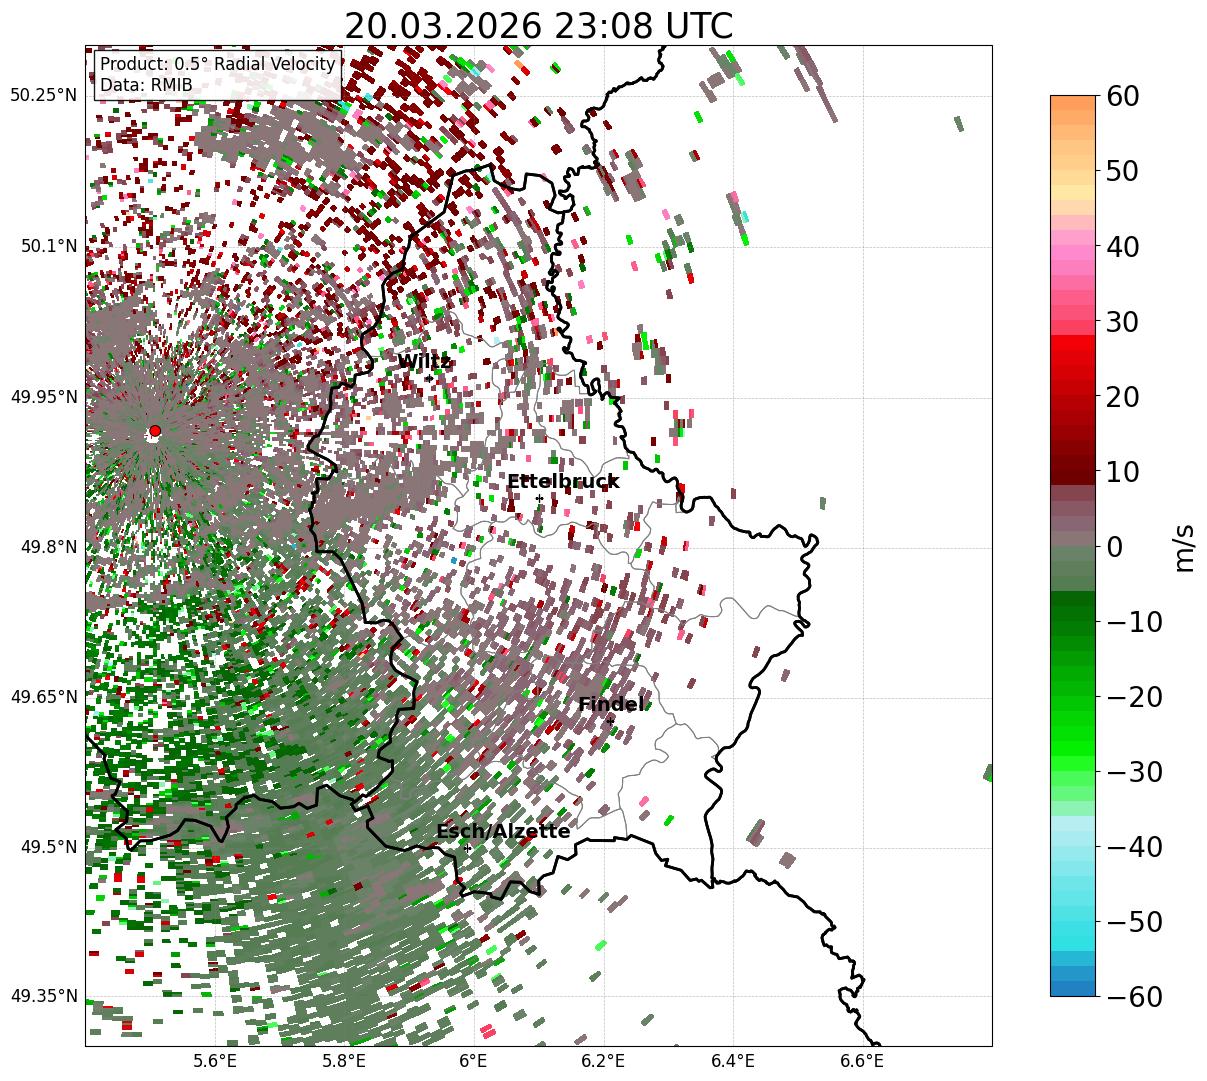The width and height of the screenshot is (1207, 1081).
Task: Click the 49.5°N latitude label
Action: click(48, 847)
